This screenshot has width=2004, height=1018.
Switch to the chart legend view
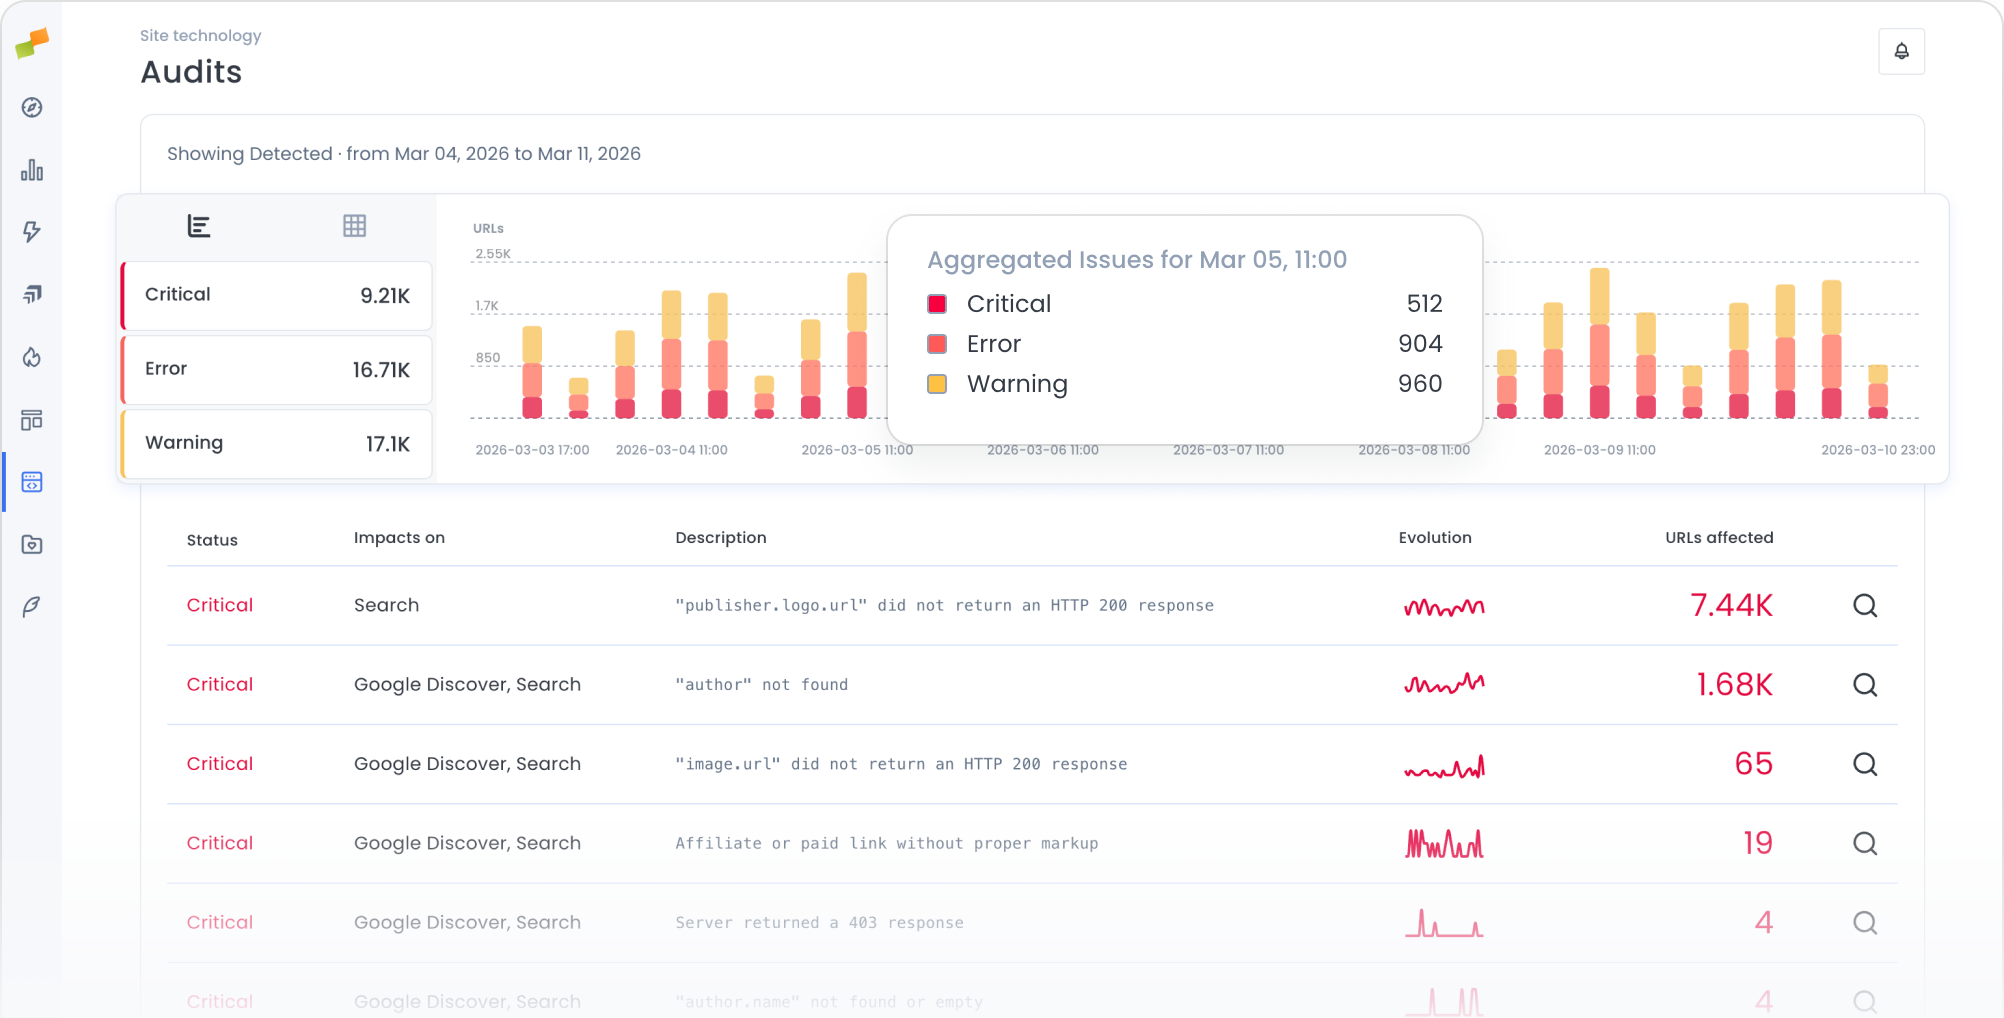tap(199, 226)
